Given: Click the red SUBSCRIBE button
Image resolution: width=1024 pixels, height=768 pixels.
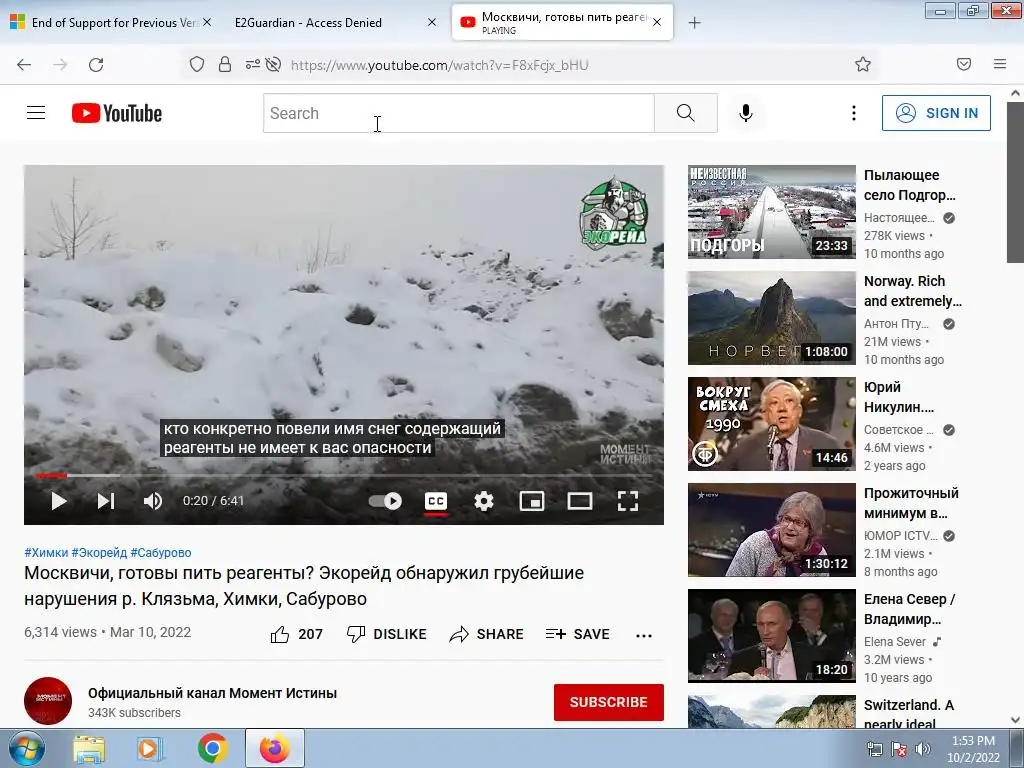Looking at the screenshot, I should (609, 702).
